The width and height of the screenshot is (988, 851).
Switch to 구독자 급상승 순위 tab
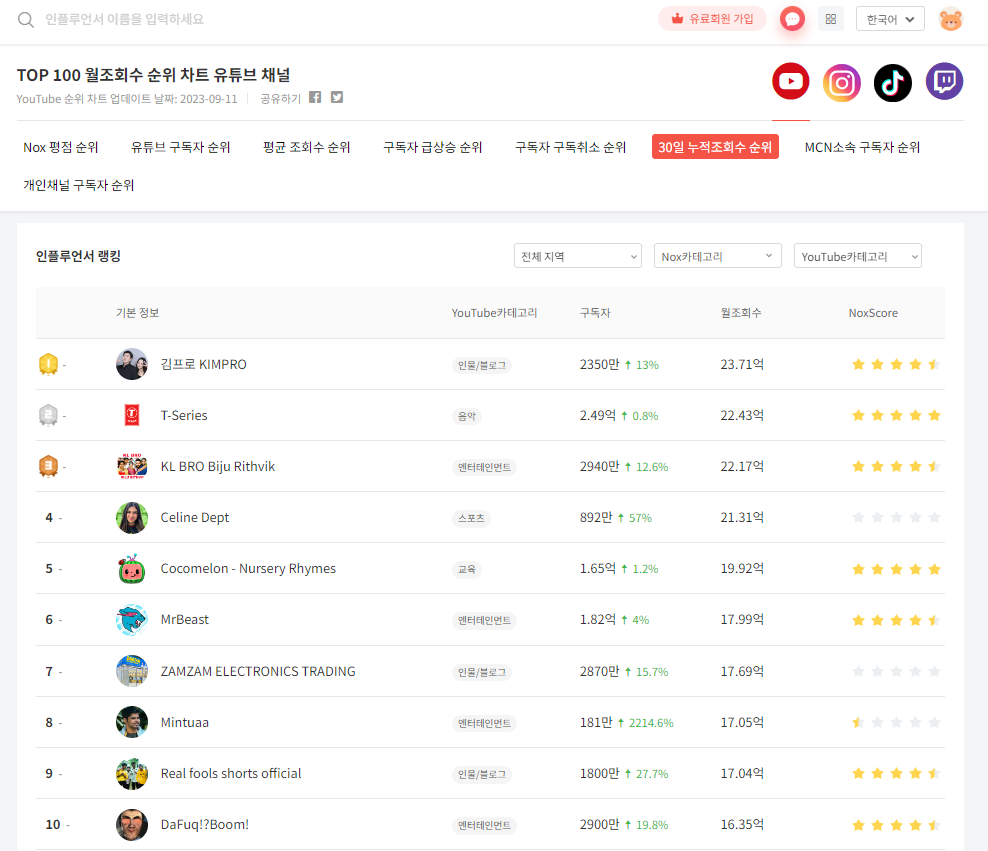[433, 147]
